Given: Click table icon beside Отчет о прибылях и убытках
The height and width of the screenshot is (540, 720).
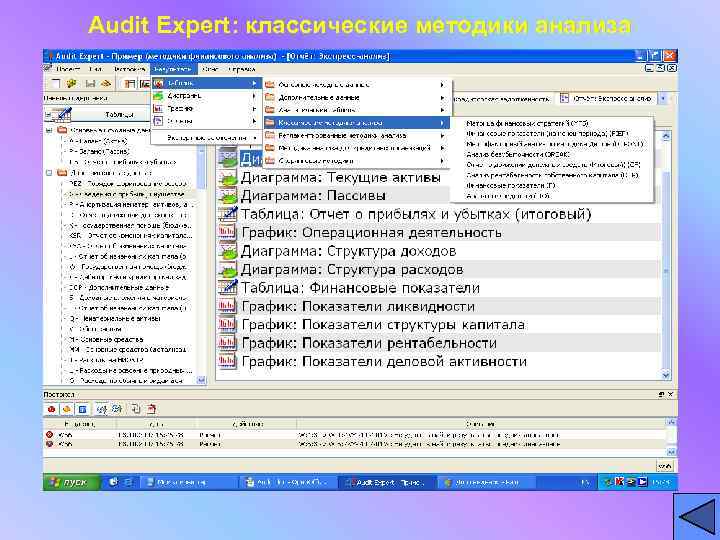Looking at the screenshot, I should (228, 214).
